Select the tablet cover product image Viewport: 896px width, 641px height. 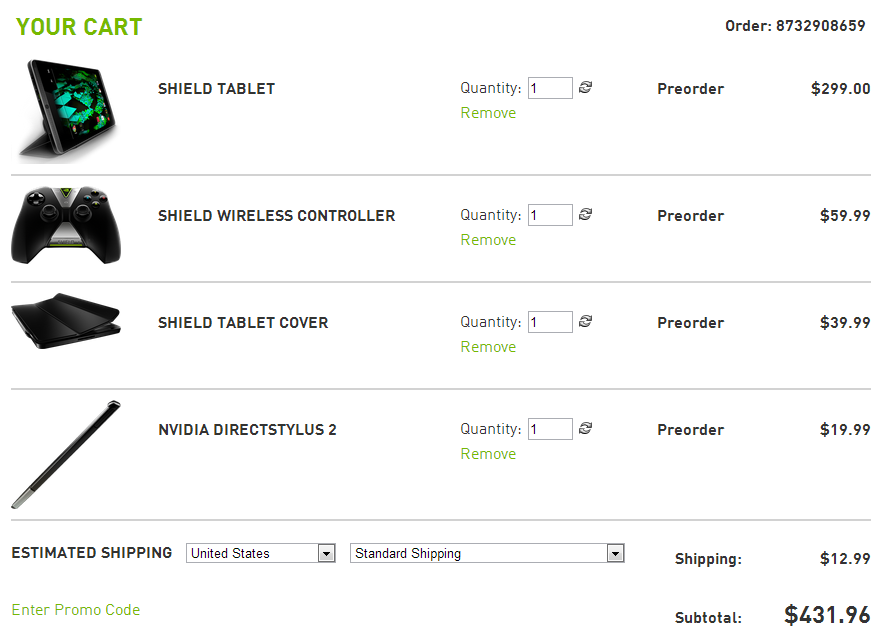[66, 321]
